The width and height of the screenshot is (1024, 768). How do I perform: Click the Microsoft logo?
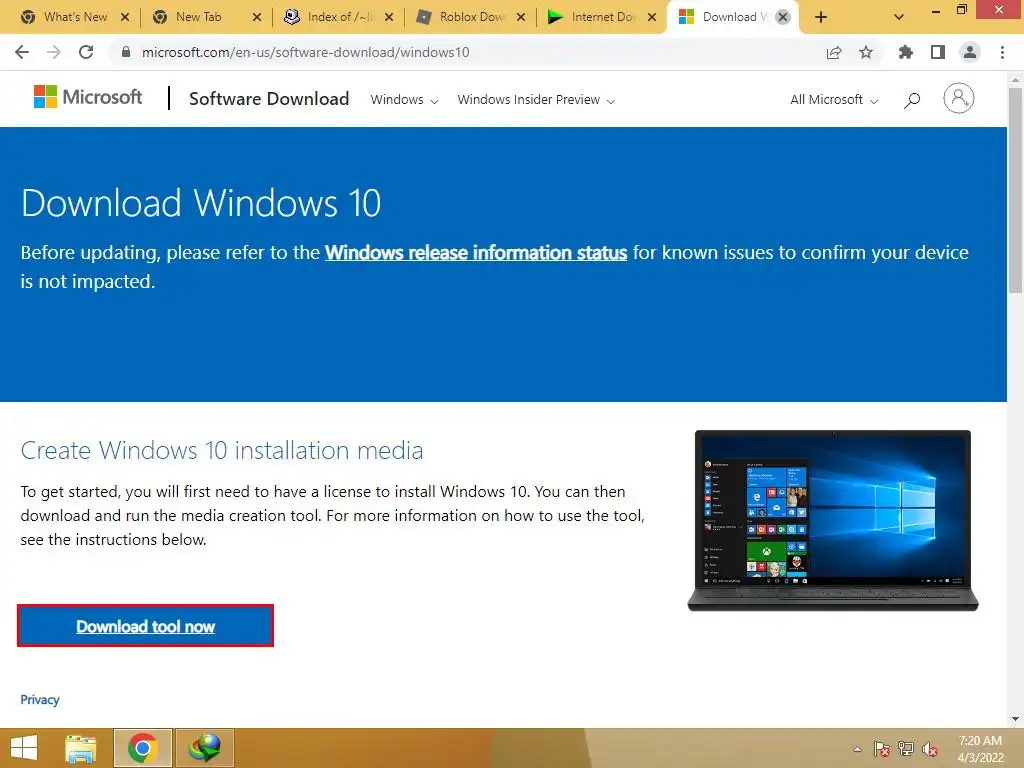click(x=88, y=97)
